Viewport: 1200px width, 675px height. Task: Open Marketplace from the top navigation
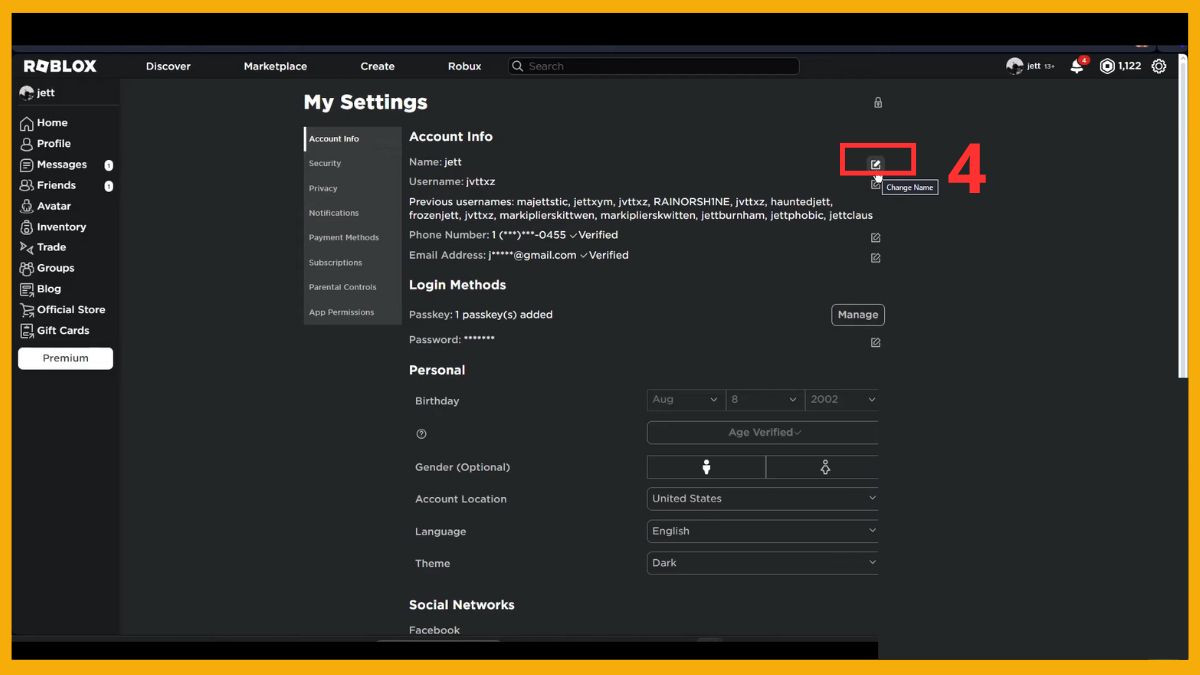coord(275,66)
